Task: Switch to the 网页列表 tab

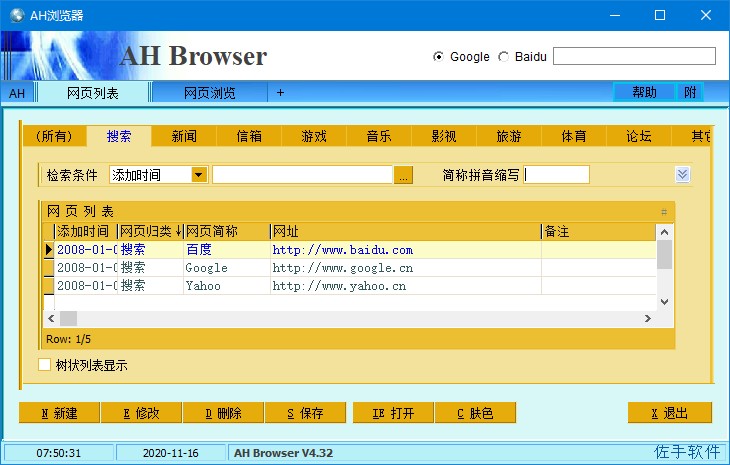Action: (93, 93)
